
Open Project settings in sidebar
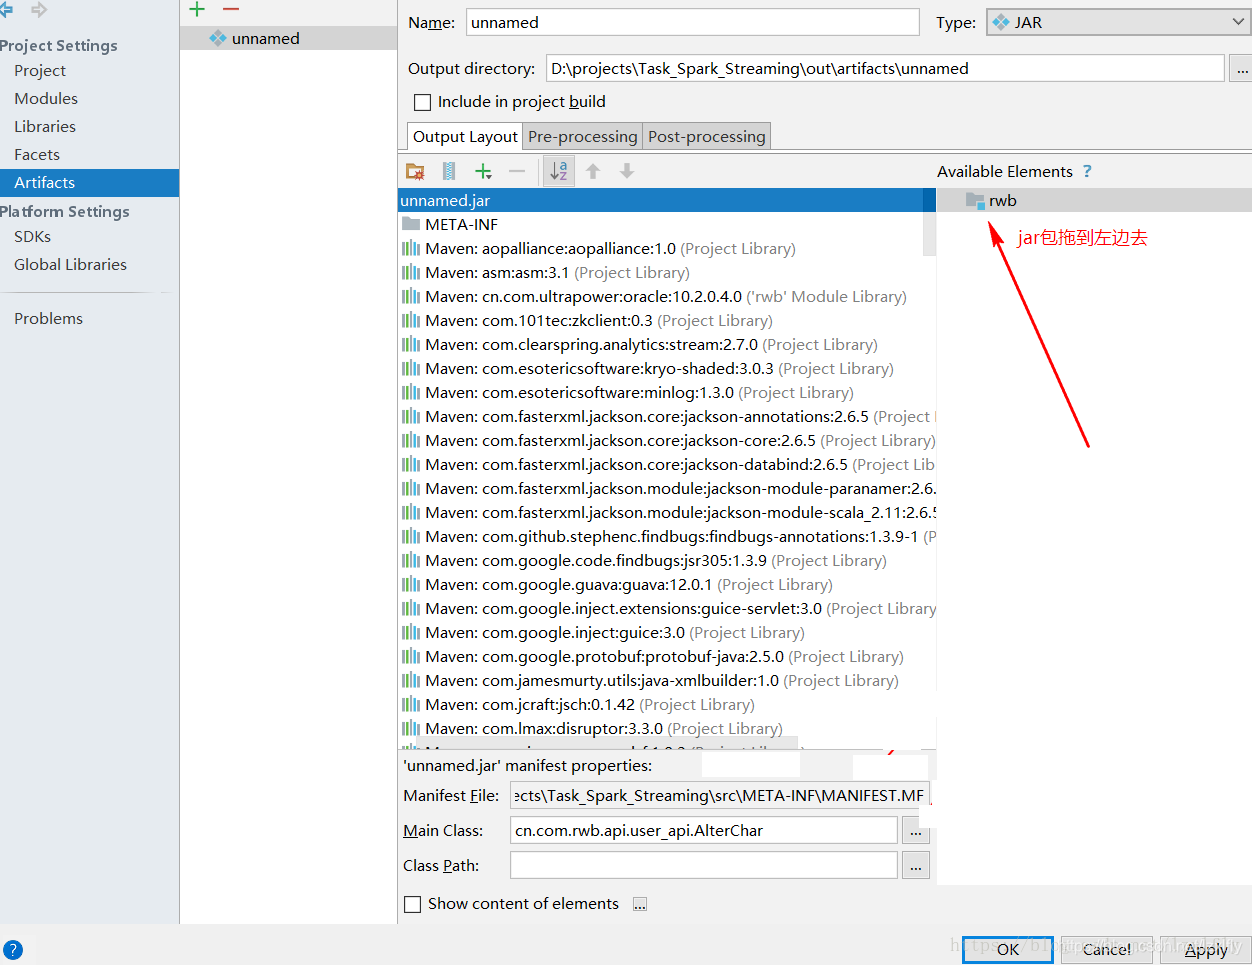(40, 70)
